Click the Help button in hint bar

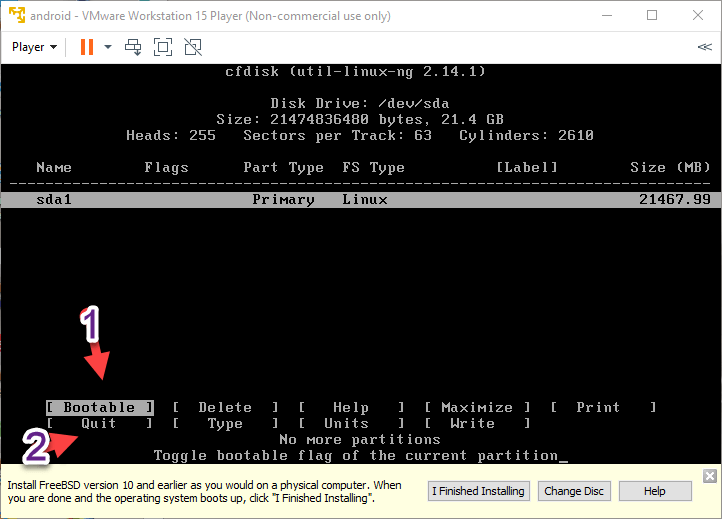[x=655, y=491]
